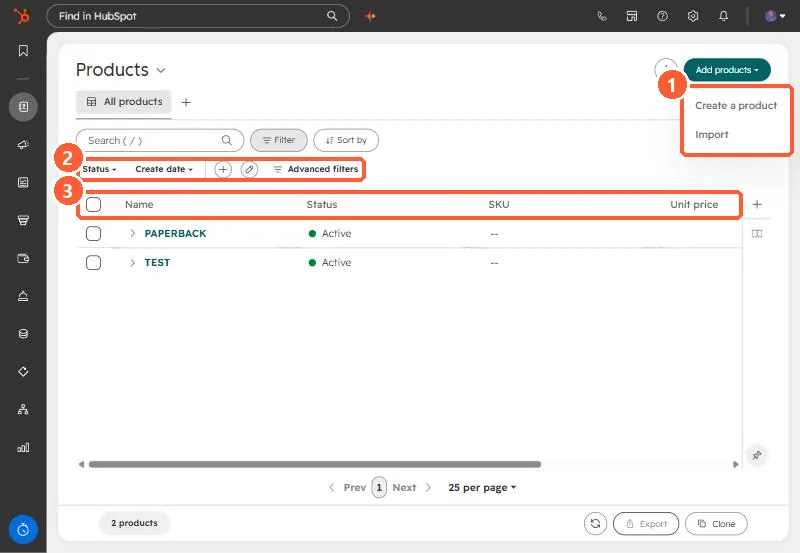
Task: Open the PAPERBACK product link
Action: [x=175, y=234]
